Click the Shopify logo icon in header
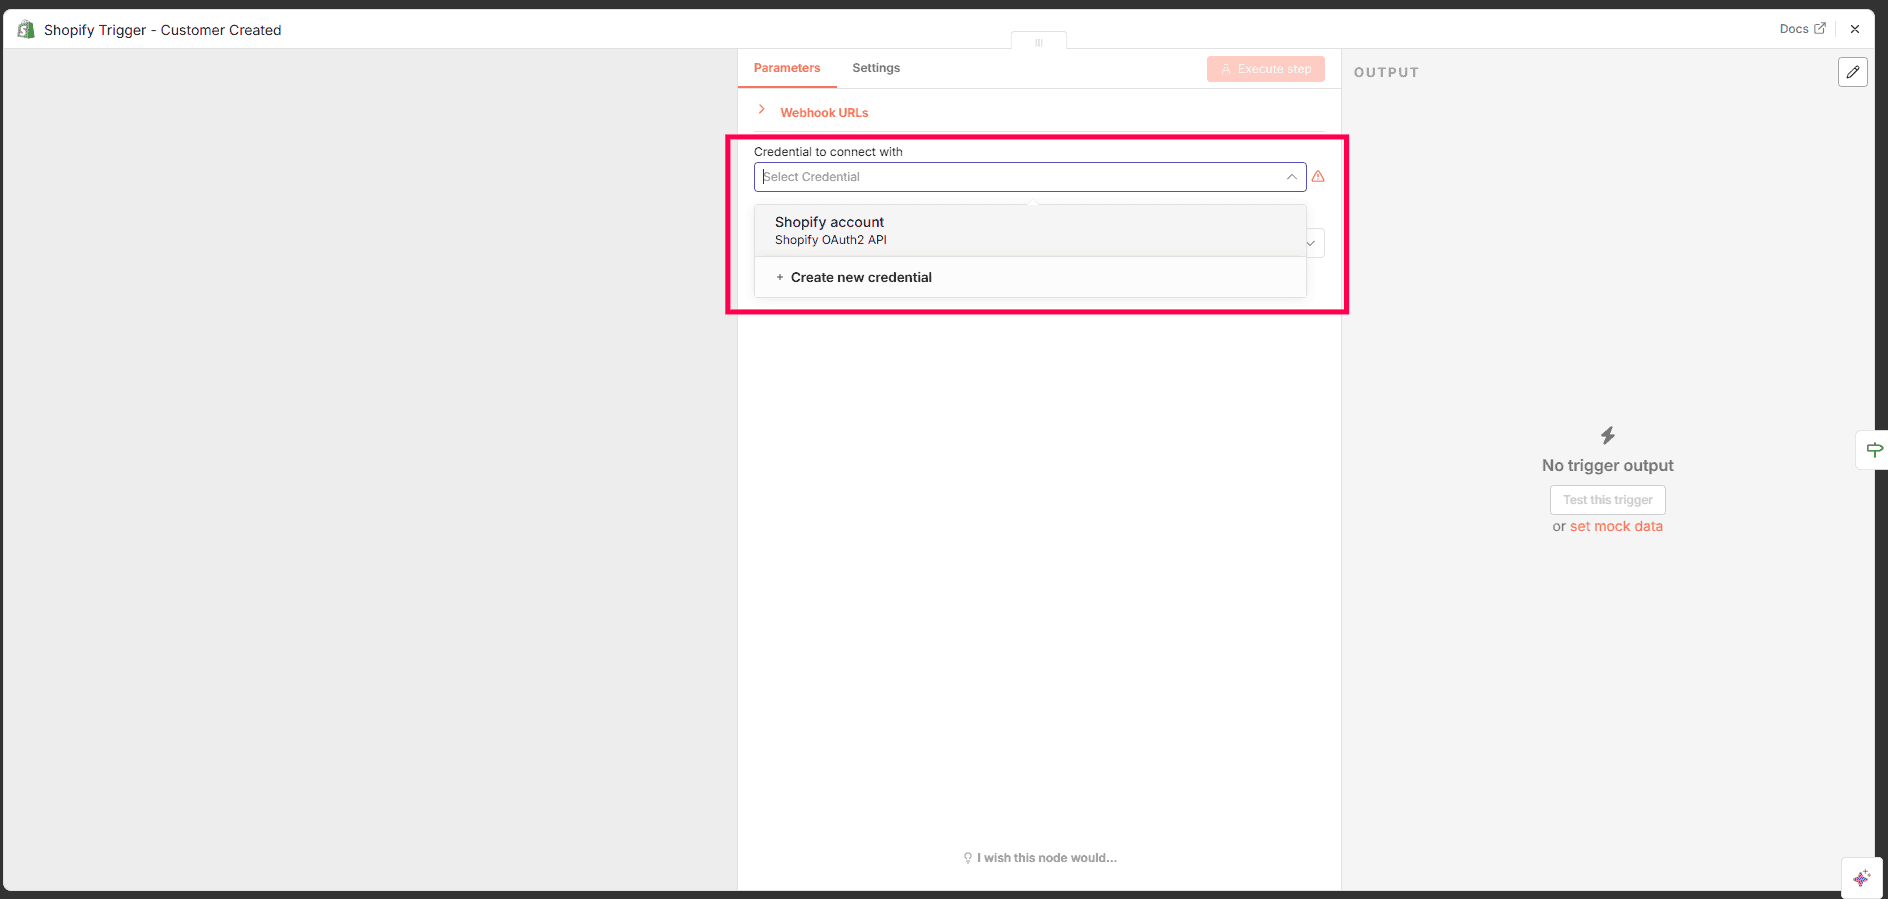Image resolution: width=1888 pixels, height=899 pixels. coord(26,30)
